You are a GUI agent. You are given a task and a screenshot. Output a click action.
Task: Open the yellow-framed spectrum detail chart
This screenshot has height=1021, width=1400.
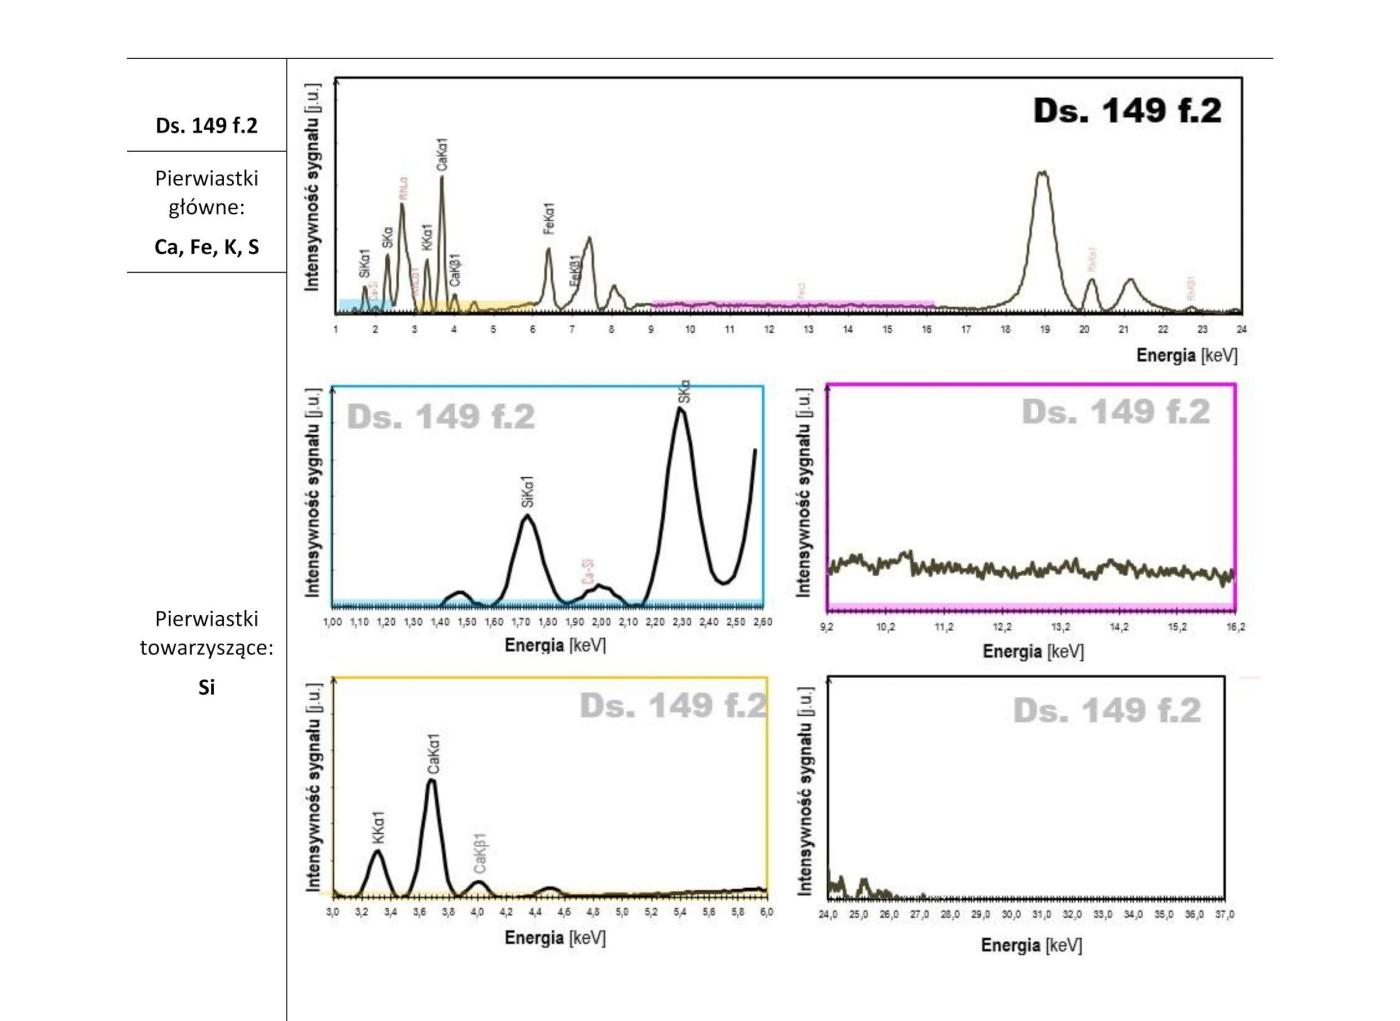click(550, 788)
